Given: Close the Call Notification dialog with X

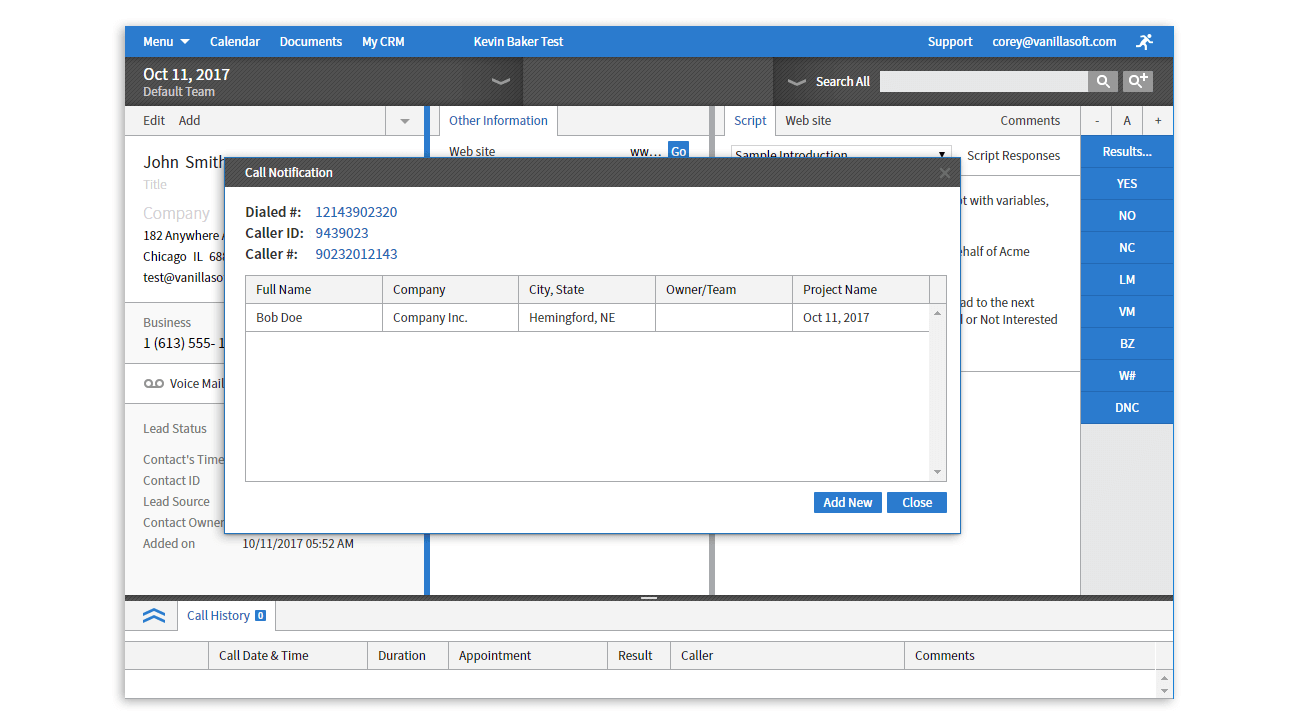Looking at the screenshot, I should [x=945, y=173].
